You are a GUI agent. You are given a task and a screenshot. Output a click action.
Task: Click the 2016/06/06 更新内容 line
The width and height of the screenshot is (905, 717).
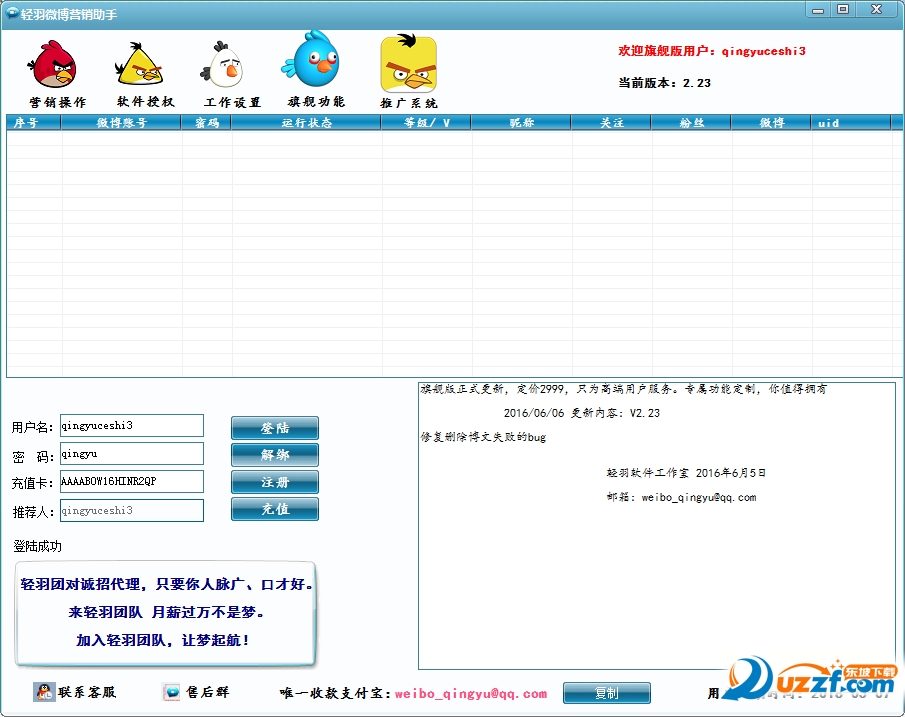pos(581,413)
